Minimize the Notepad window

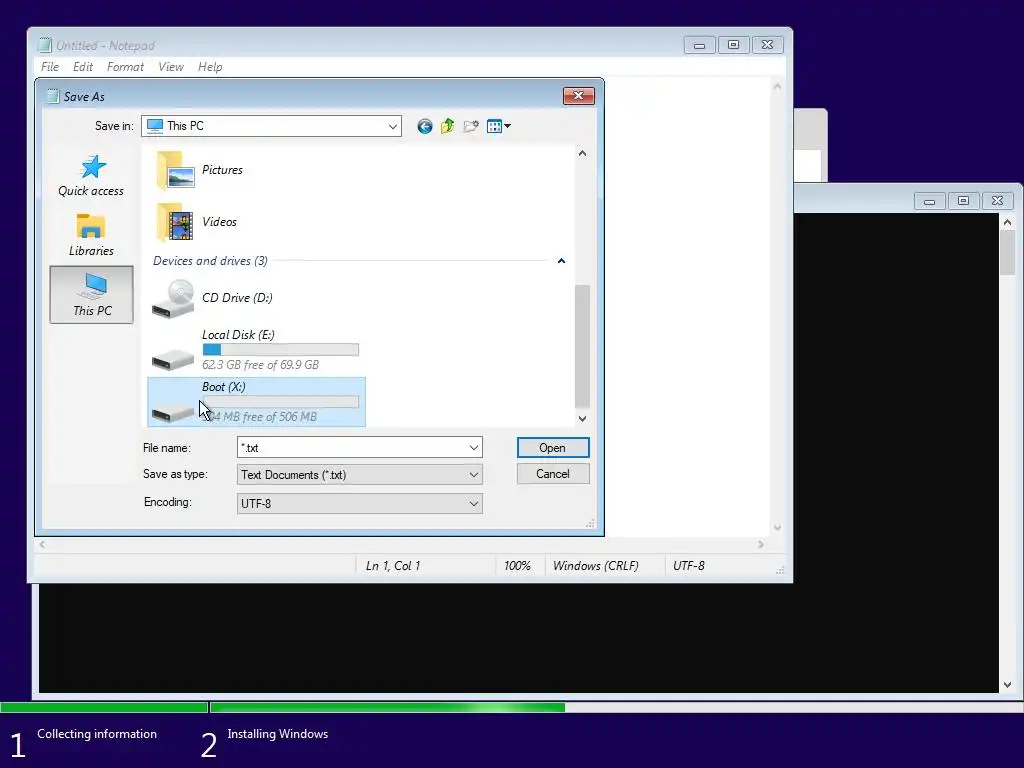coord(699,45)
